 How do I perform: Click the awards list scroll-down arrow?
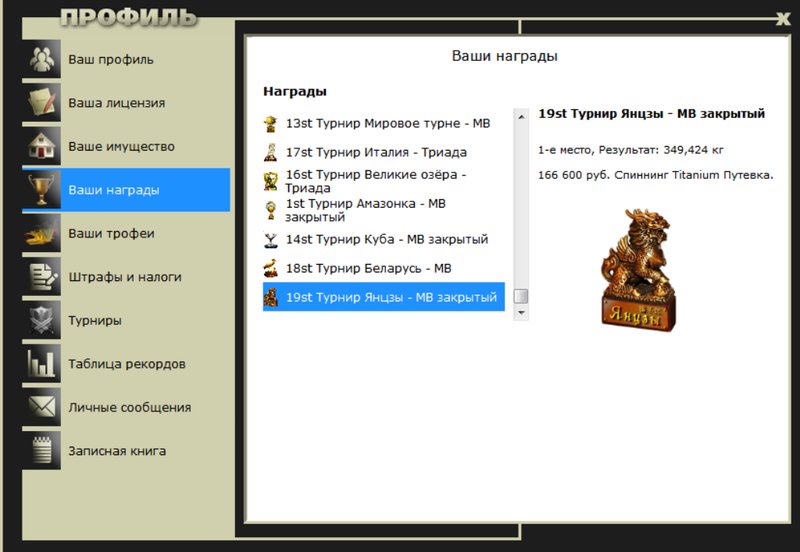click(521, 312)
